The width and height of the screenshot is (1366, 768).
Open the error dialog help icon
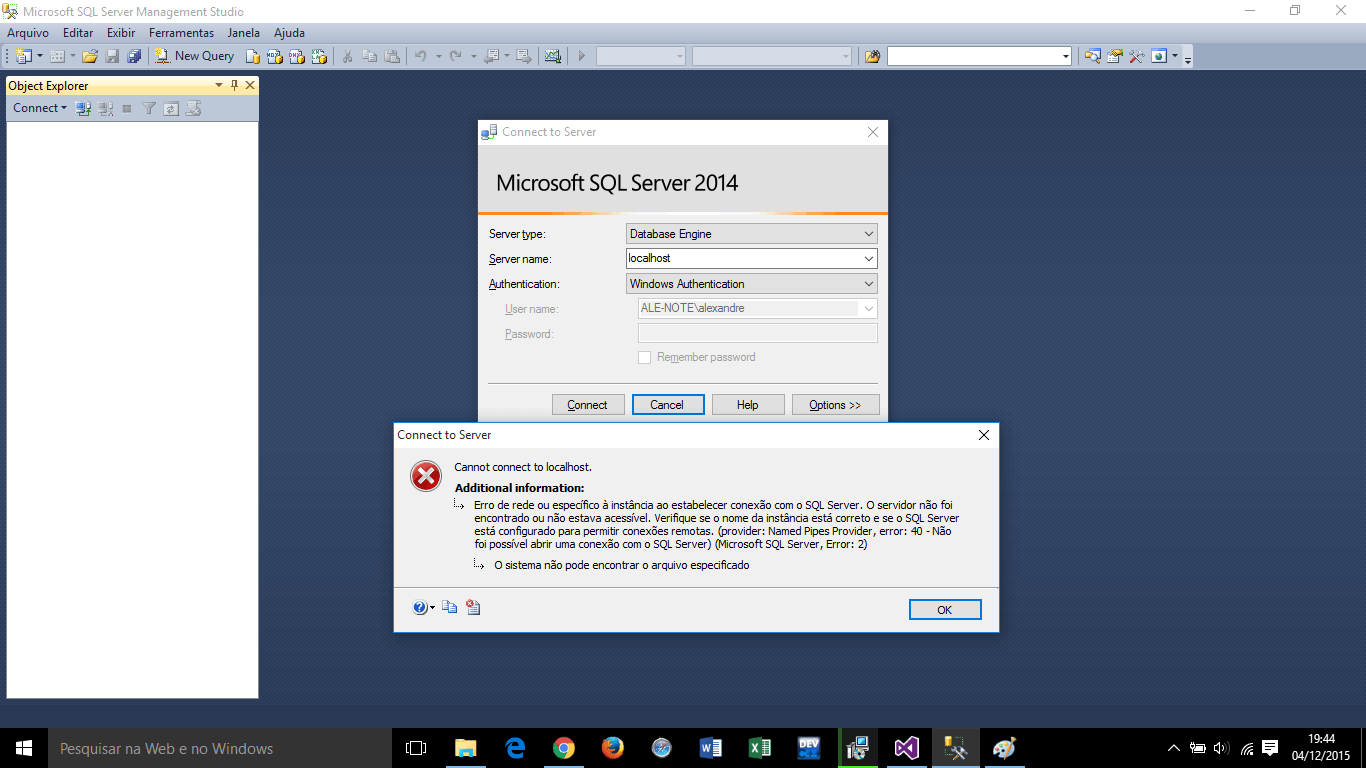(420, 607)
